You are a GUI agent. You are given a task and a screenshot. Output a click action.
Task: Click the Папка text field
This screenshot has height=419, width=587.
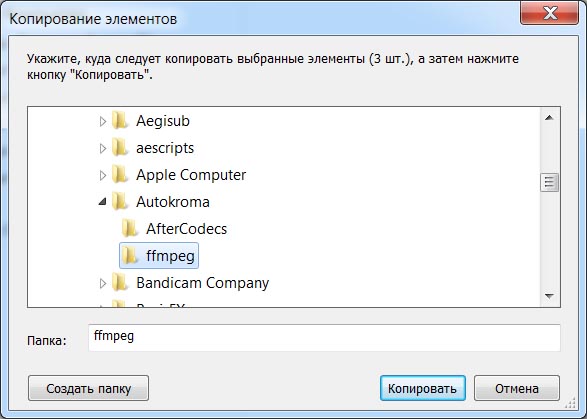click(324, 338)
